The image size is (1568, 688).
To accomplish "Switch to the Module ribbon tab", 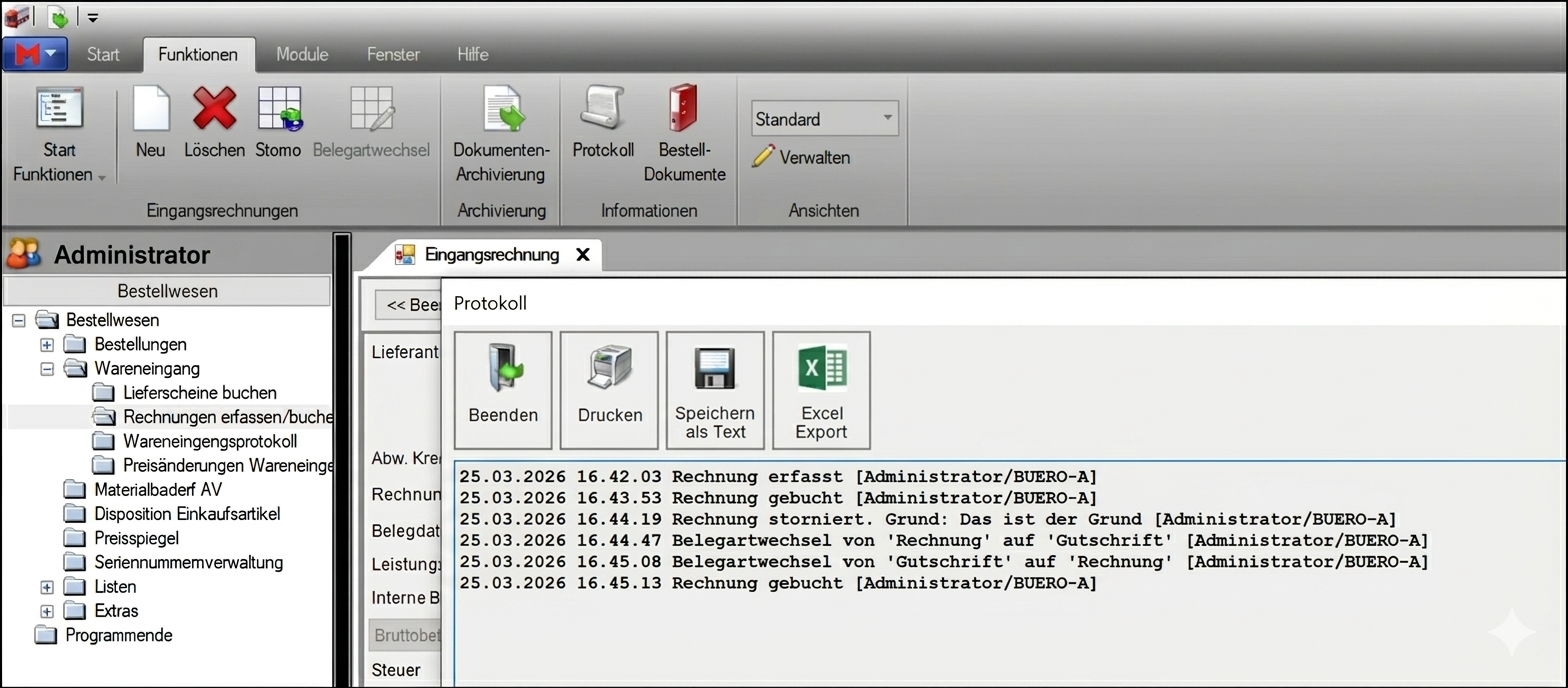I will 302,54.
